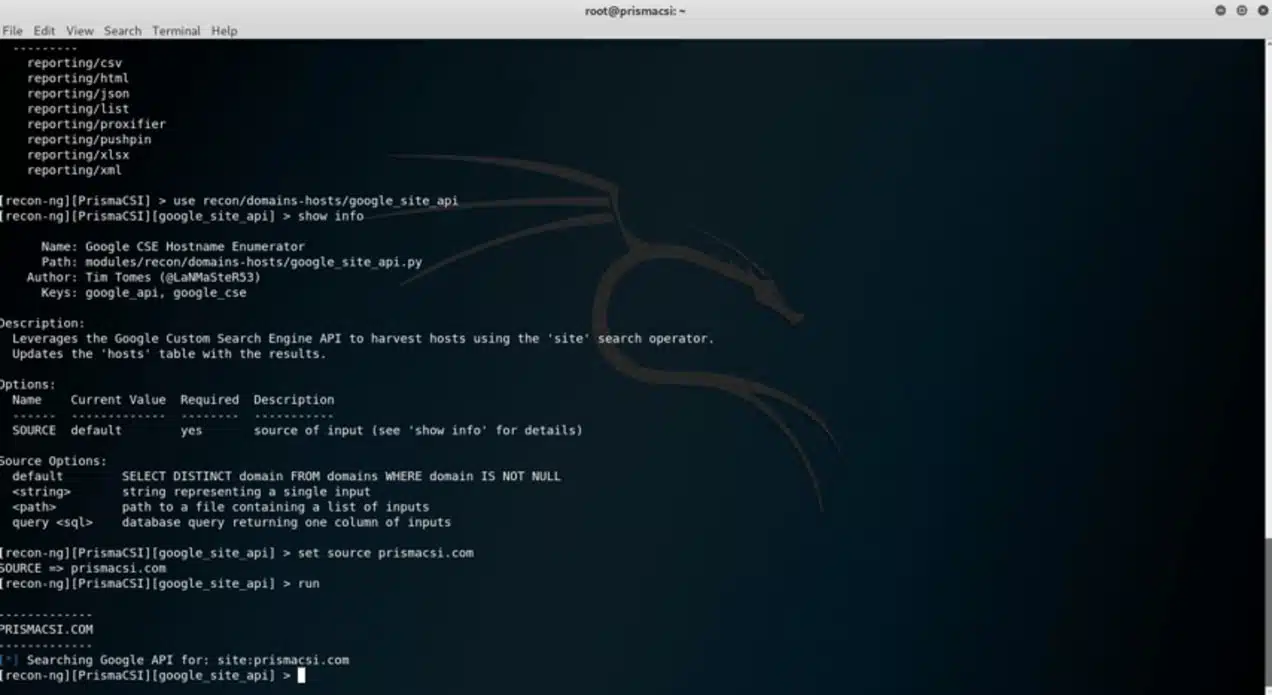Minimize the terminal window

1220,10
